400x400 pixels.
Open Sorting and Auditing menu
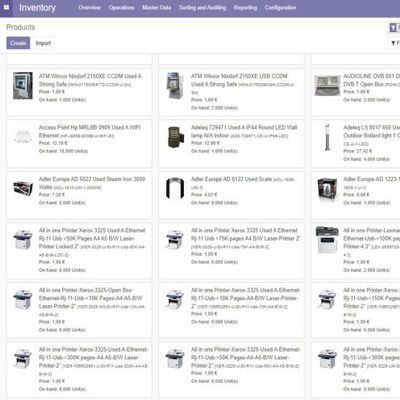pyautogui.click(x=202, y=8)
